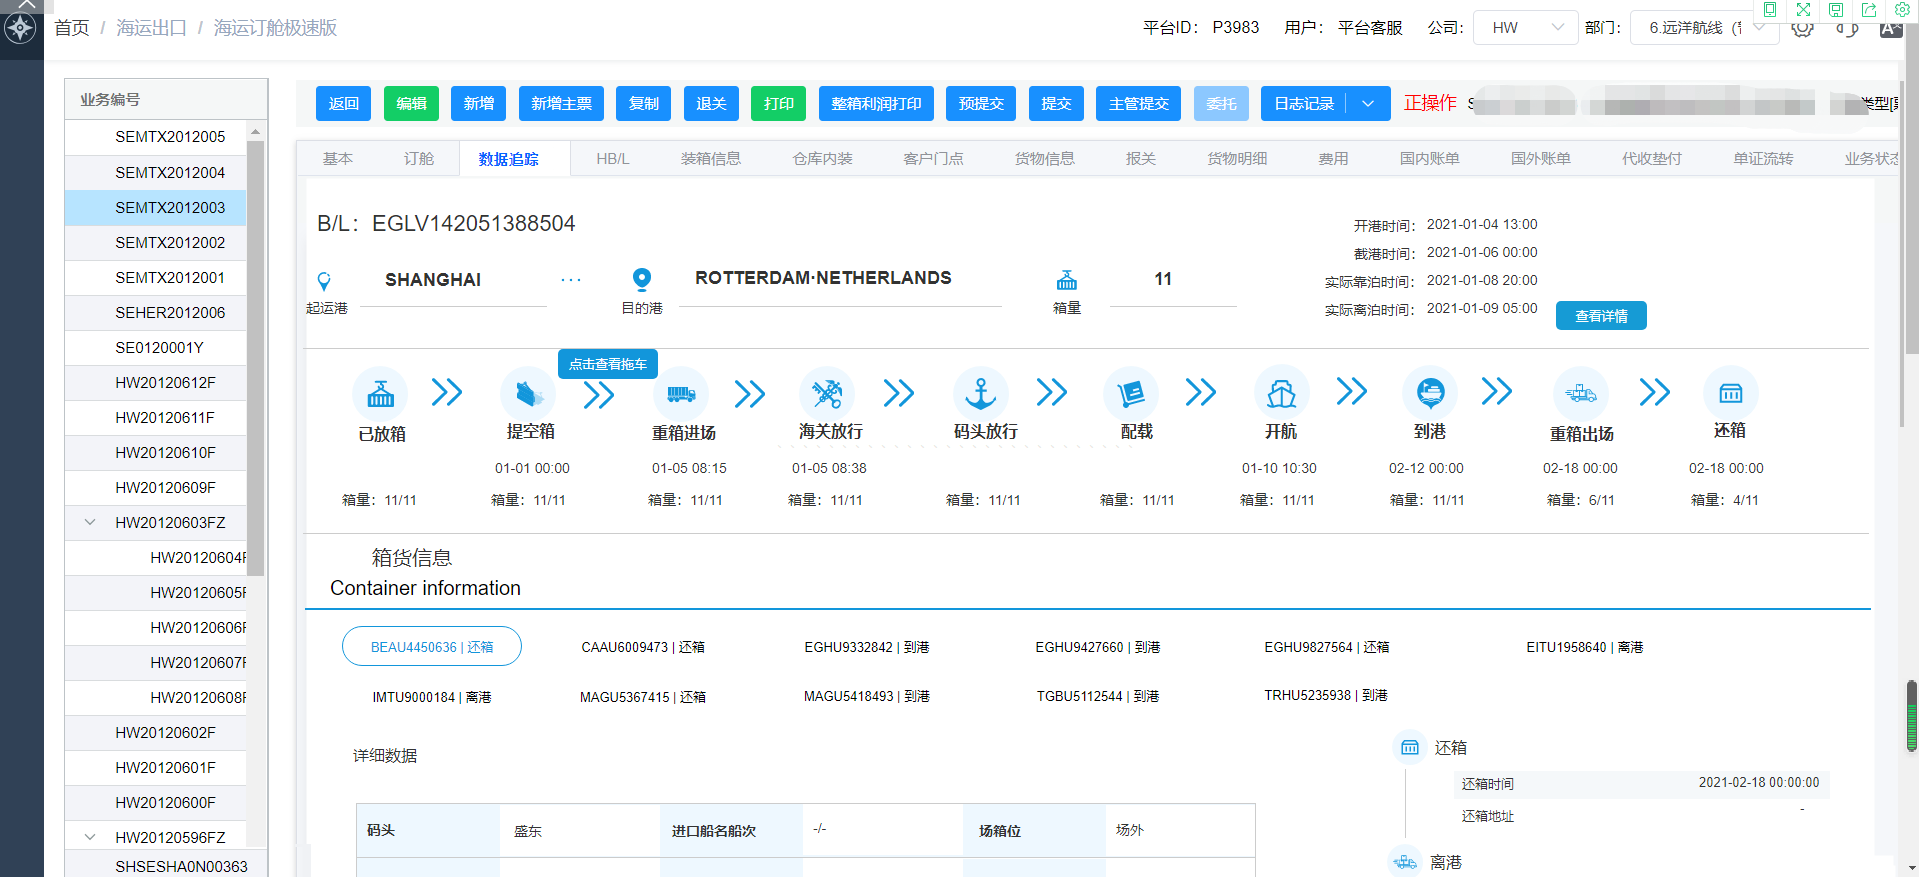Click the 起运港 location pin icon
This screenshot has height=877, width=1919.
[324, 281]
